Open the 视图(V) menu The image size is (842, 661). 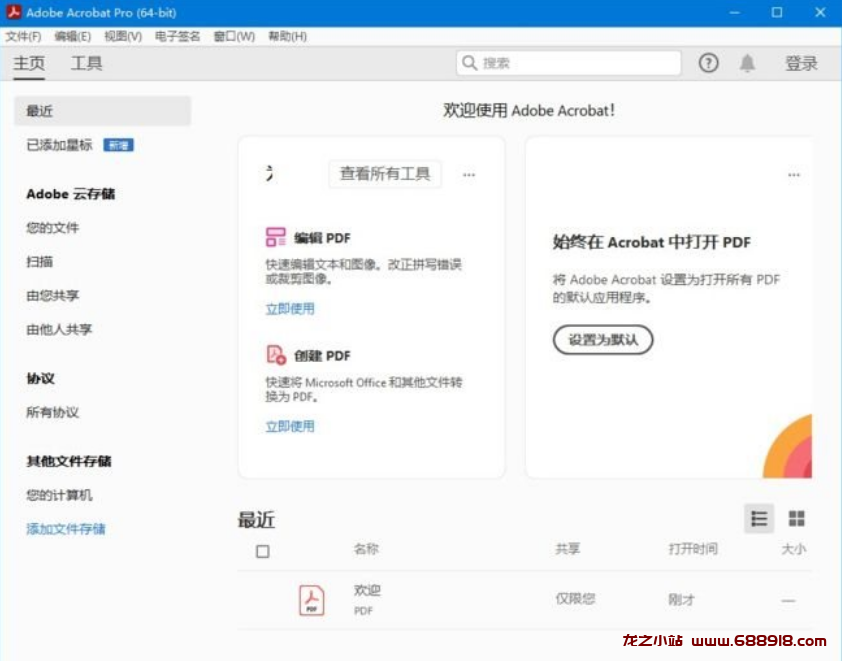[x=123, y=36]
